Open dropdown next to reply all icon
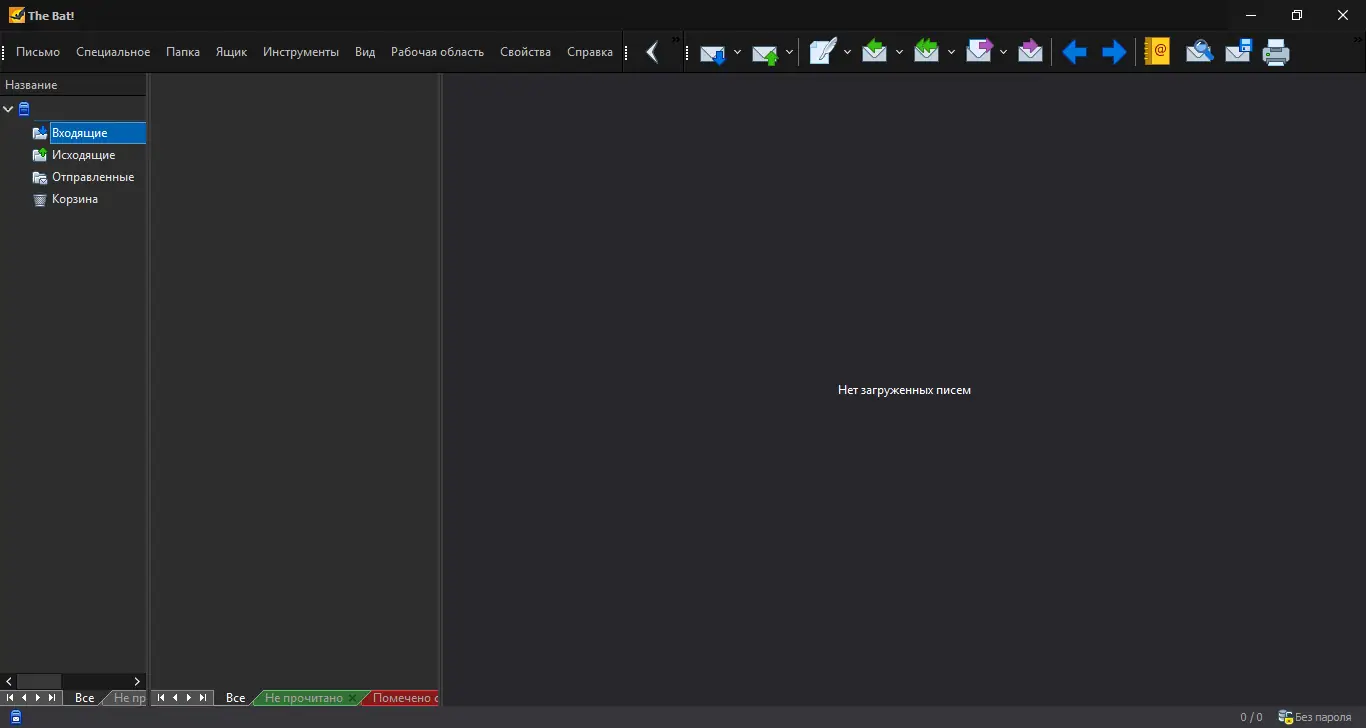Image resolution: width=1366 pixels, height=728 pixels. click(x=951, y=52)
